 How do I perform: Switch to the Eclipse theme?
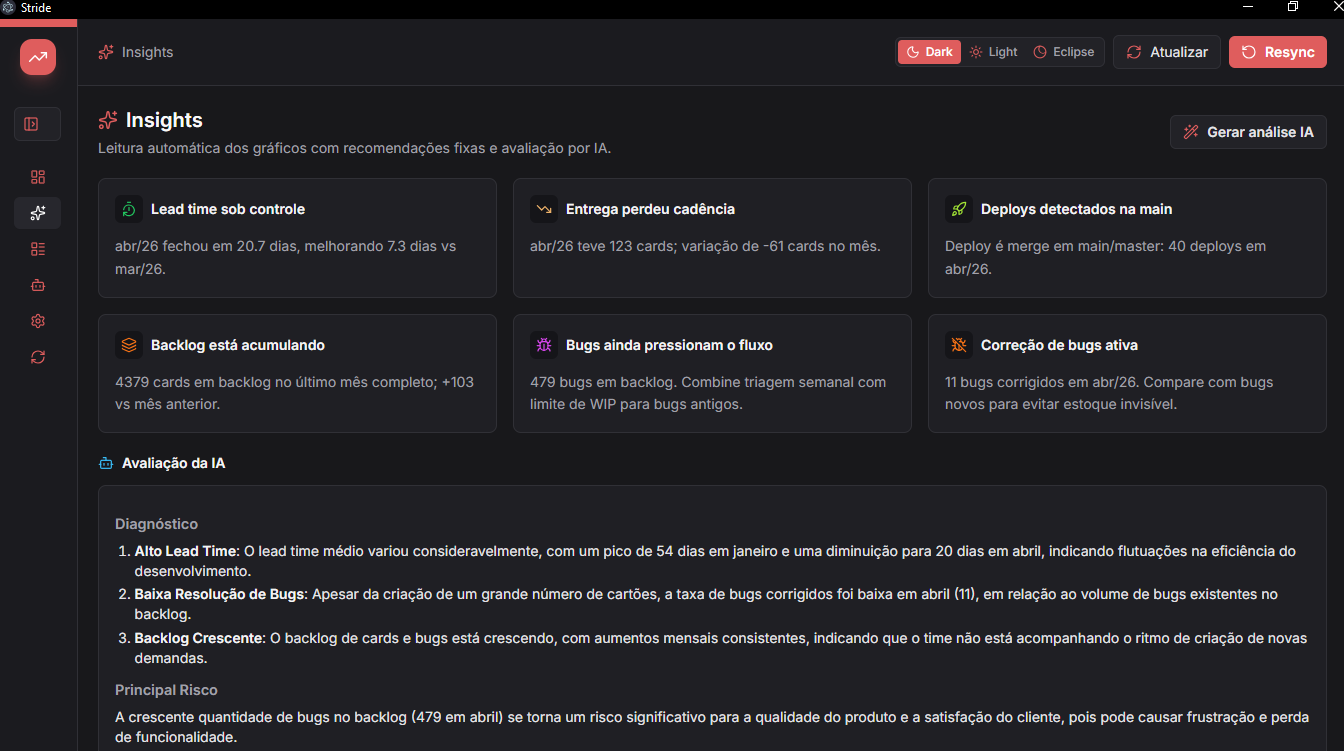tap(1064, 52)
